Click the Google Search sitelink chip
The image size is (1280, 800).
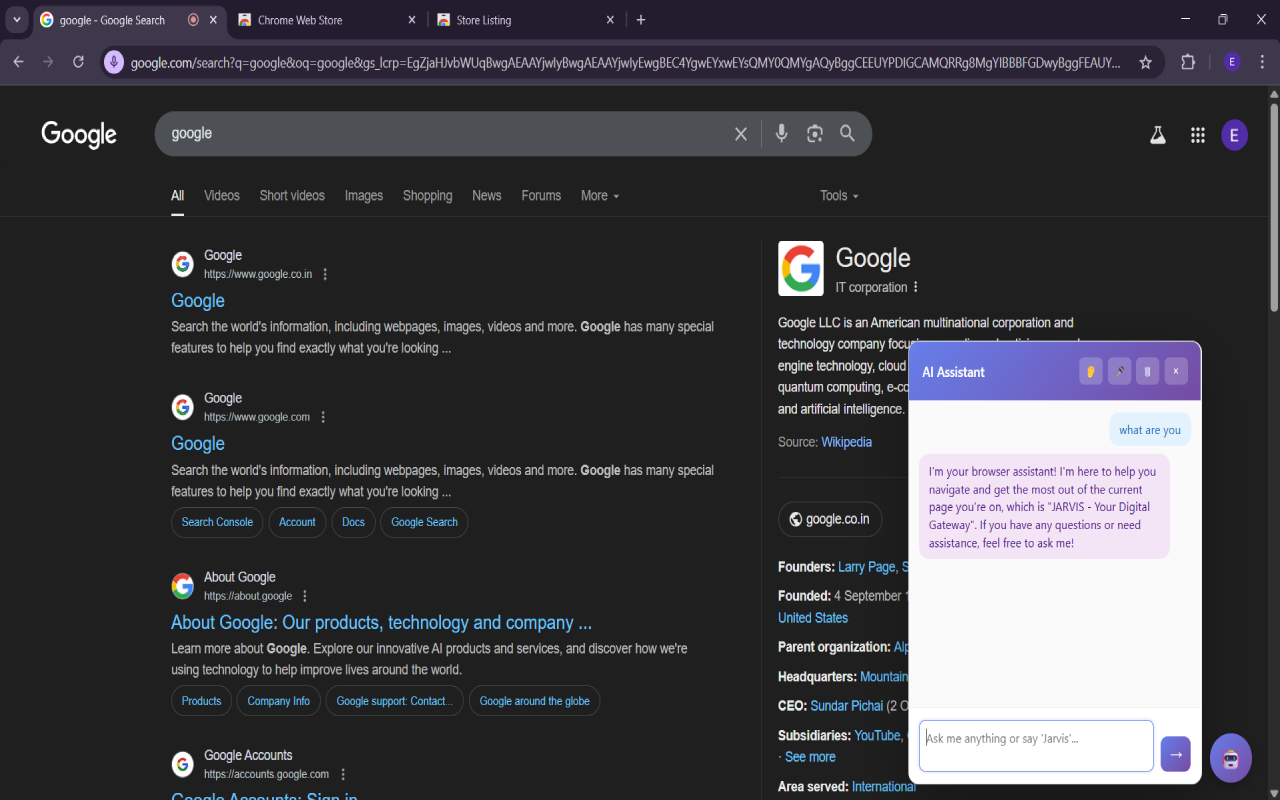pos(424,522)
